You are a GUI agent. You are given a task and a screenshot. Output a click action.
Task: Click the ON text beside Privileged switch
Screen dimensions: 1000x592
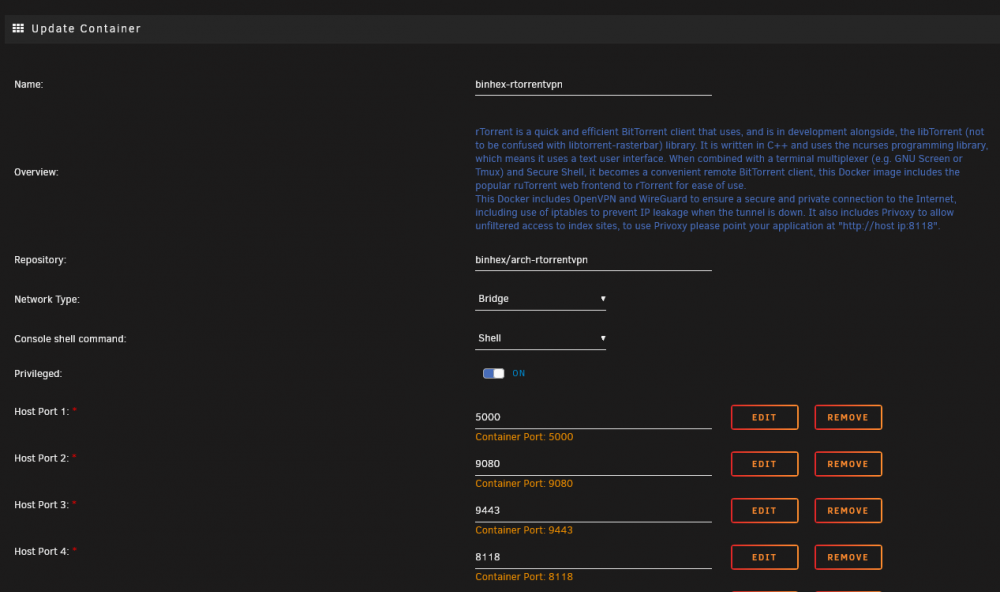tap(518, 373)
